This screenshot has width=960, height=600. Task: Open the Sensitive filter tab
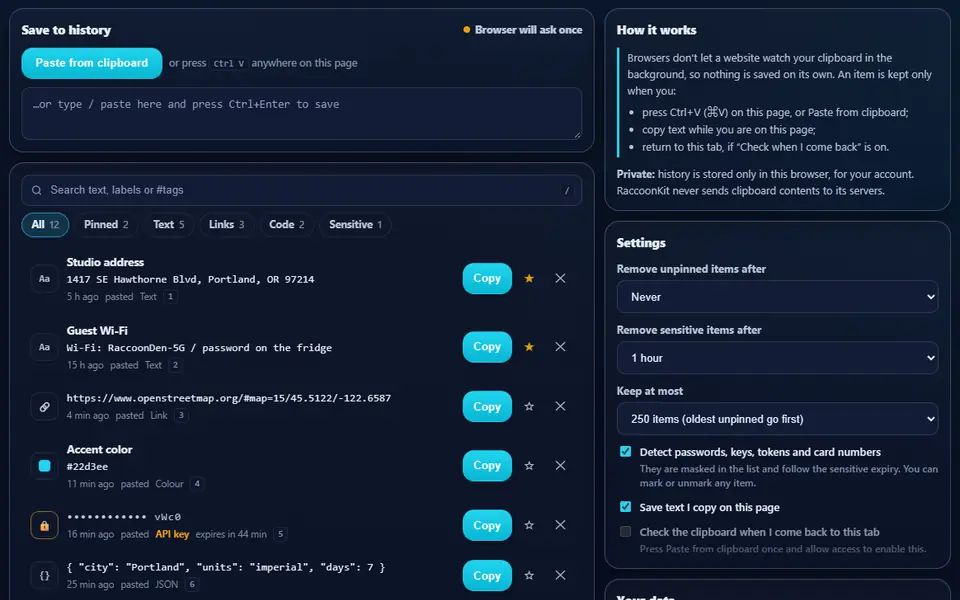[x=355, y=225]
